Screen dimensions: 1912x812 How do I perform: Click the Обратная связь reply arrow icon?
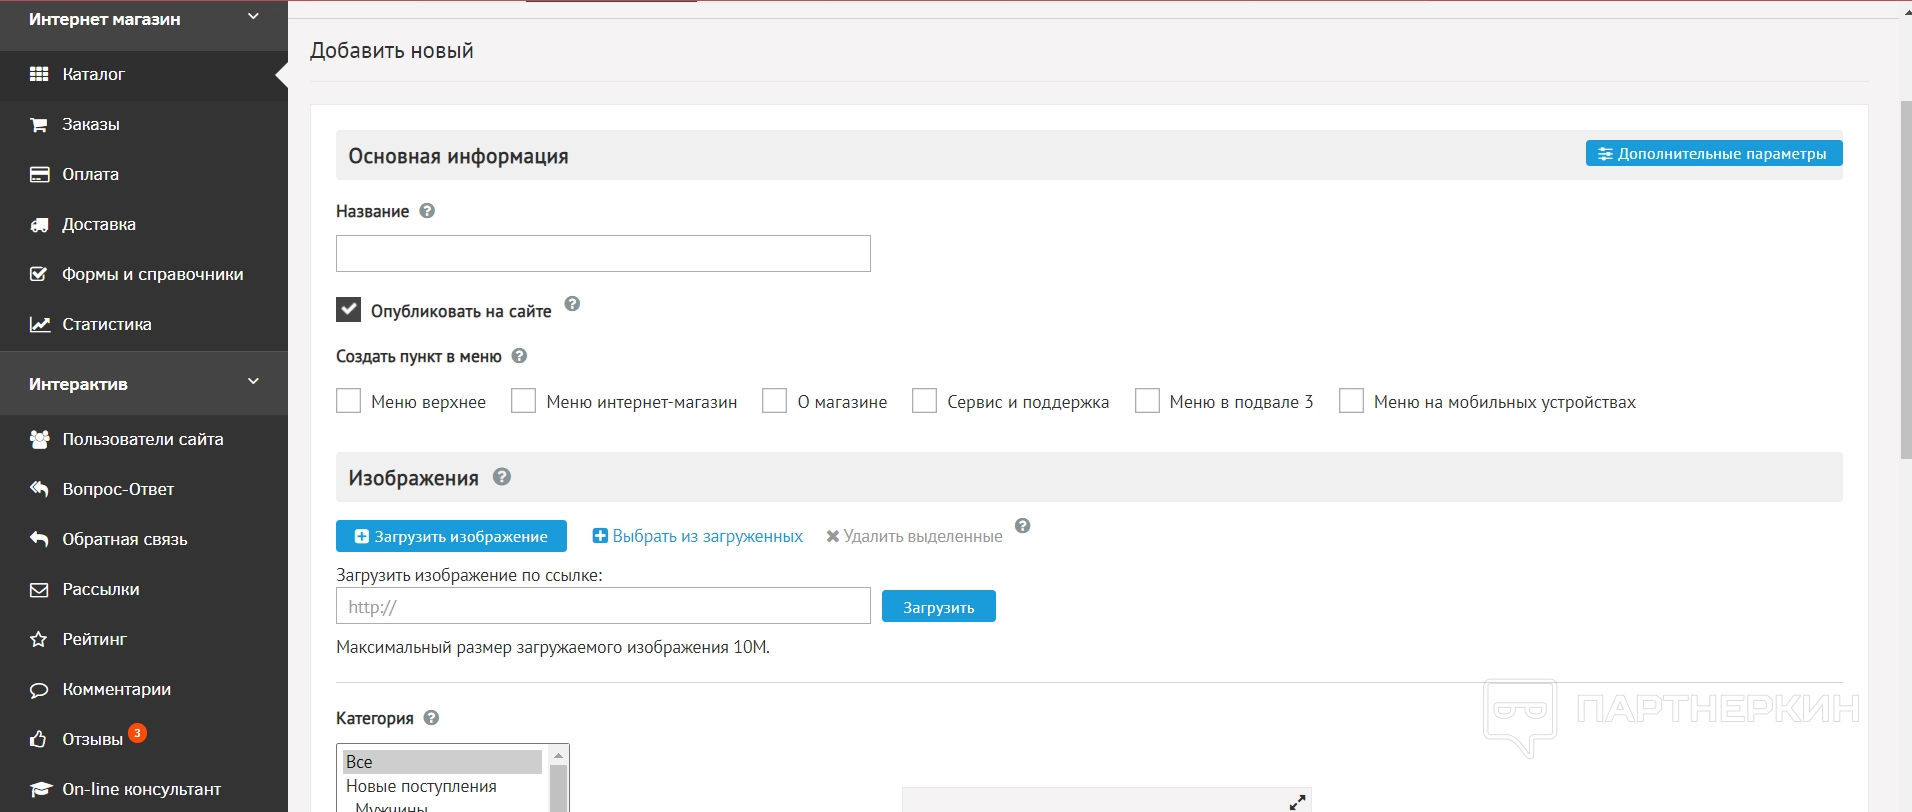(39, 539)
